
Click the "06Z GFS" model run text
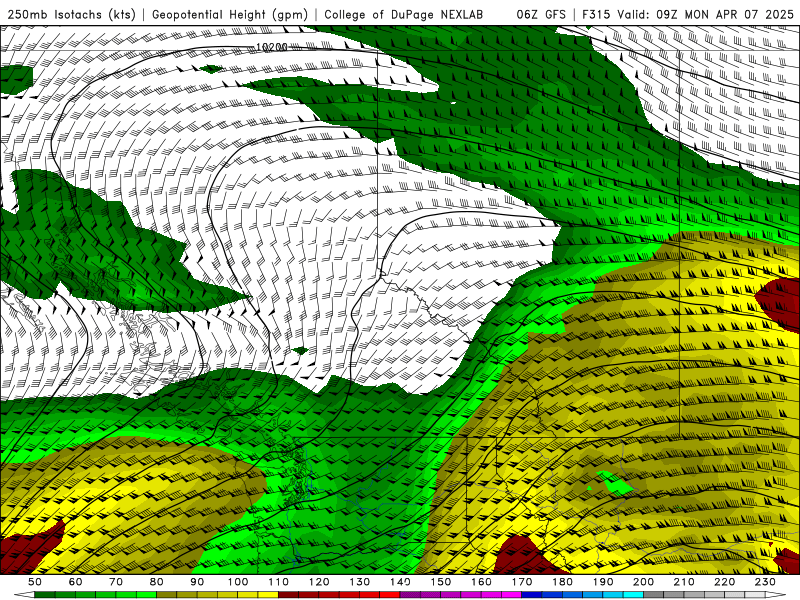coord(541,15)
